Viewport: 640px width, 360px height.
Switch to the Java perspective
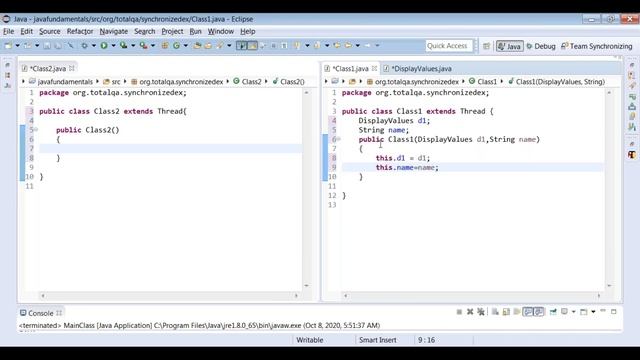[510, 46]
